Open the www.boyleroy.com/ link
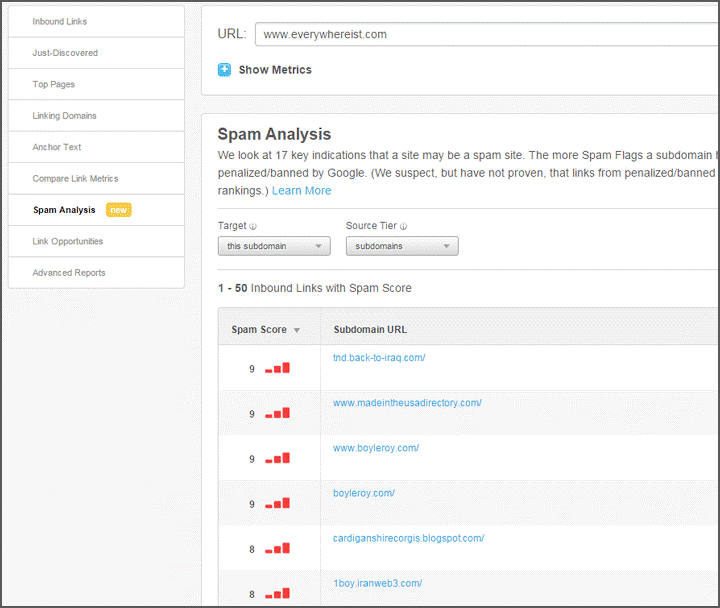 376,448
